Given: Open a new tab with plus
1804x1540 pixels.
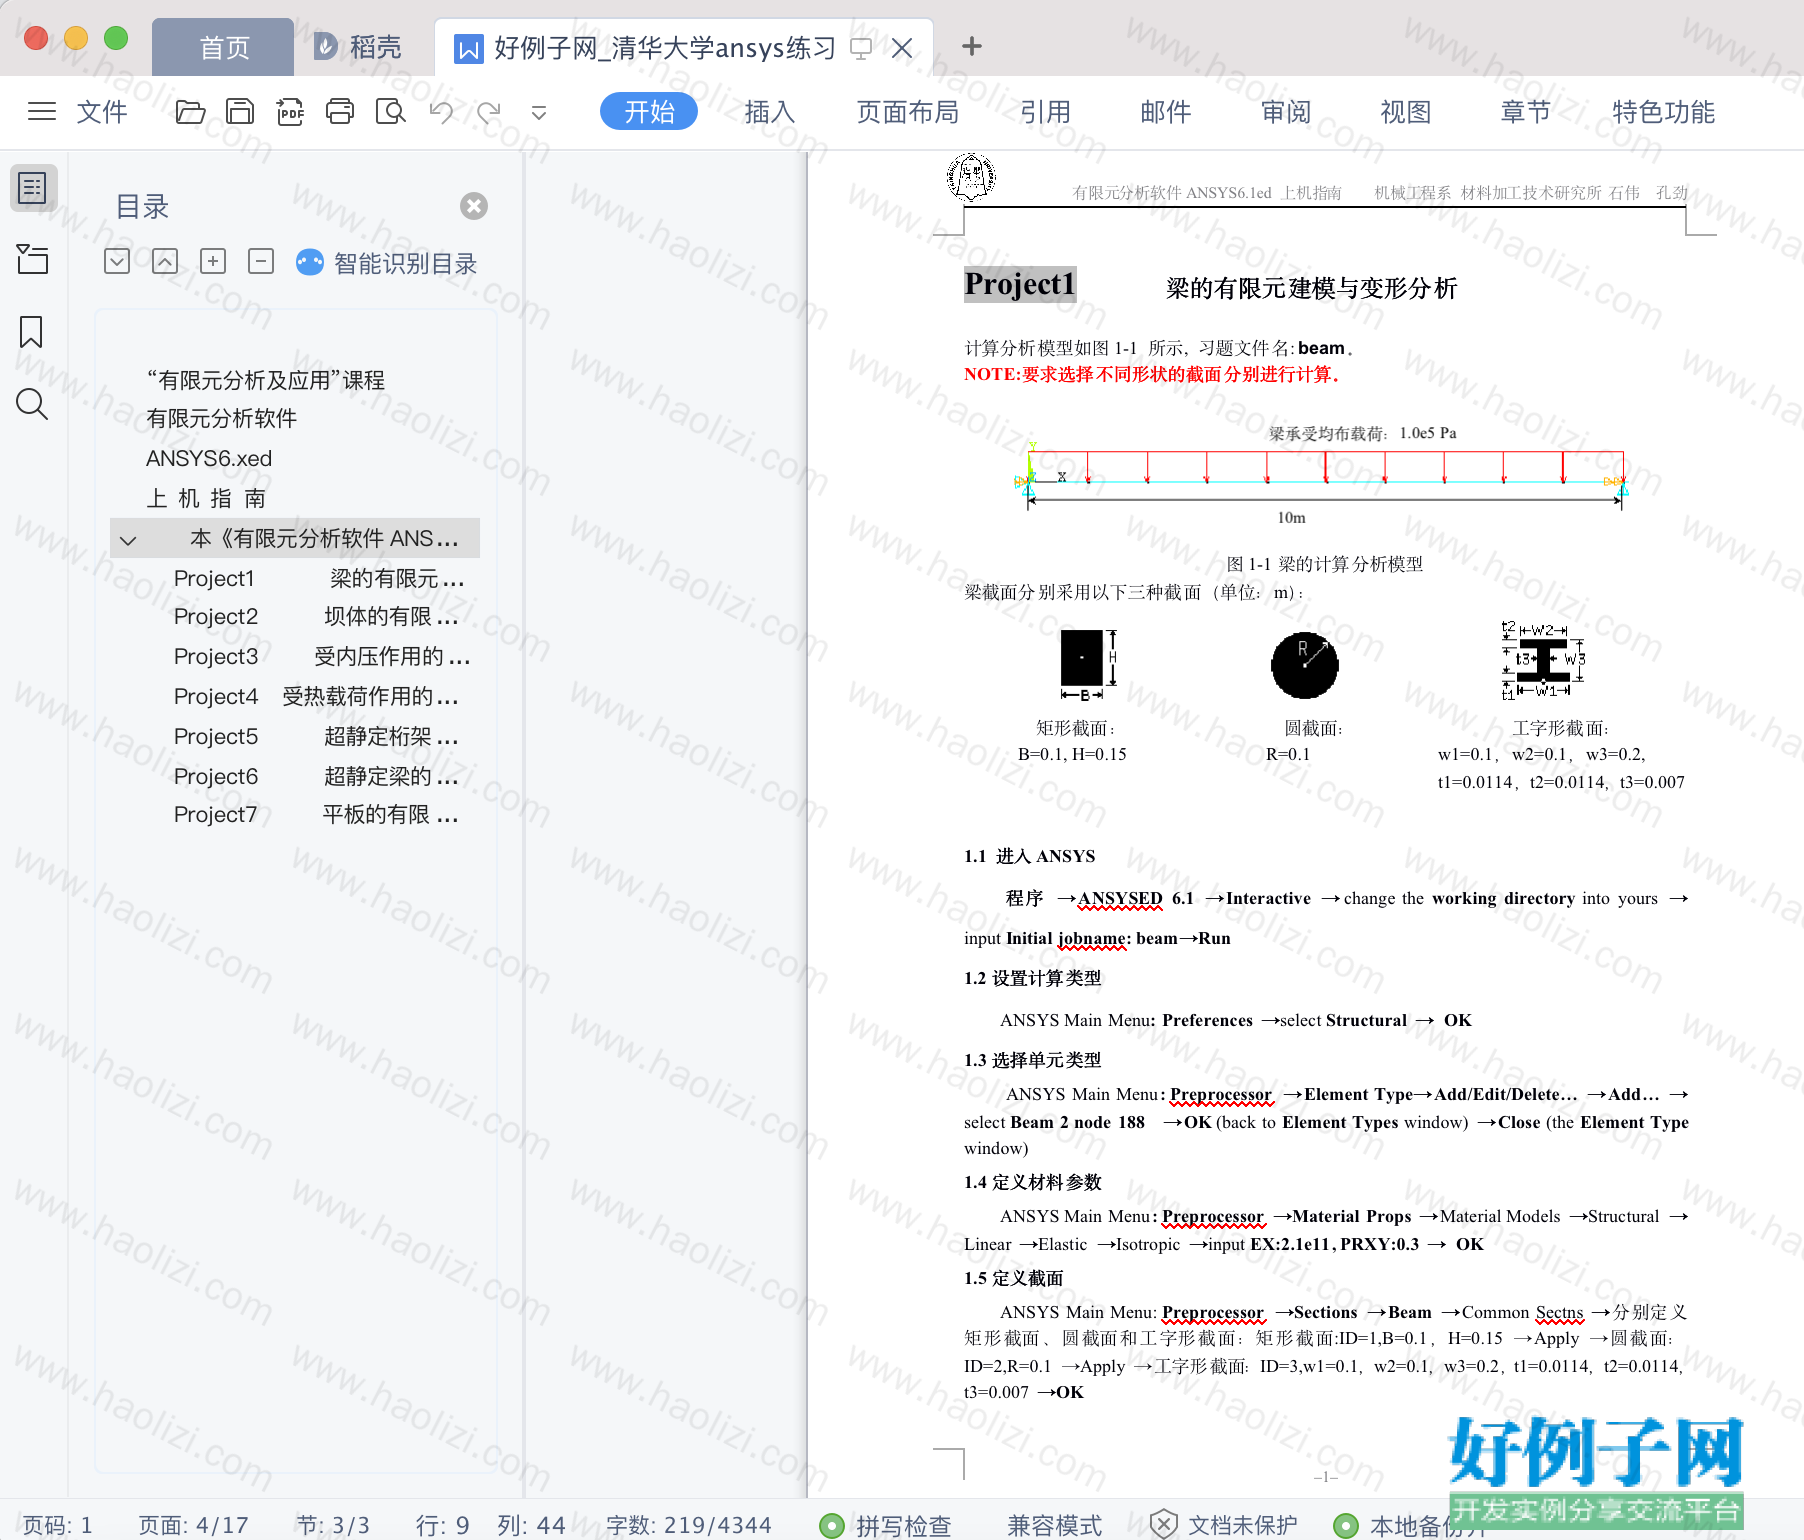Looking at the screenshot, I should [x=972, y=46].
